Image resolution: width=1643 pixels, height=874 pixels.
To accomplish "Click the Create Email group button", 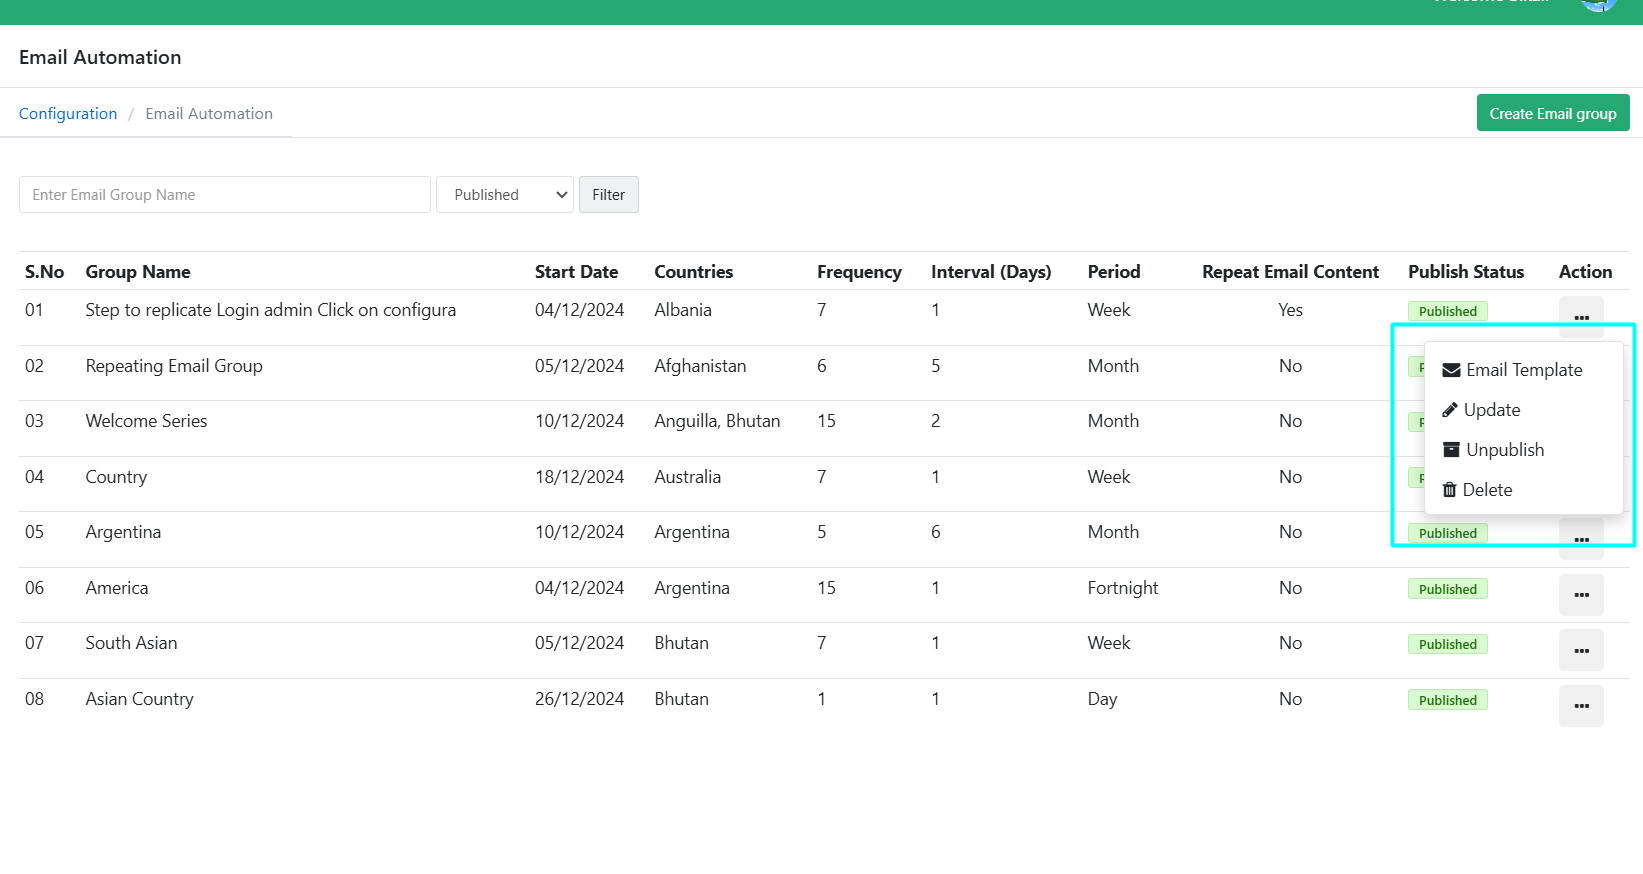I will pos(1552,113).
